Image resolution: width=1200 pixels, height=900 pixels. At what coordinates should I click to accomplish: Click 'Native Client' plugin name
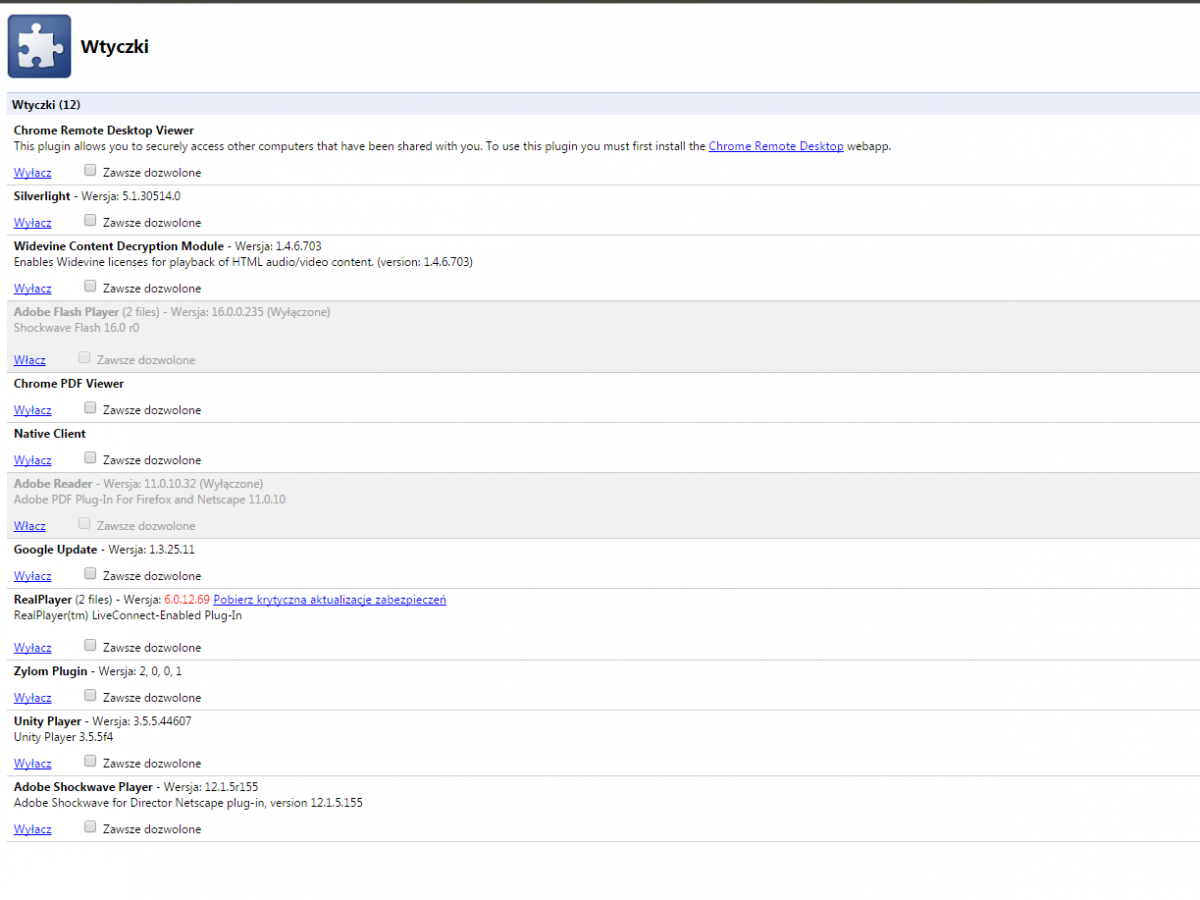click(50, 434)
